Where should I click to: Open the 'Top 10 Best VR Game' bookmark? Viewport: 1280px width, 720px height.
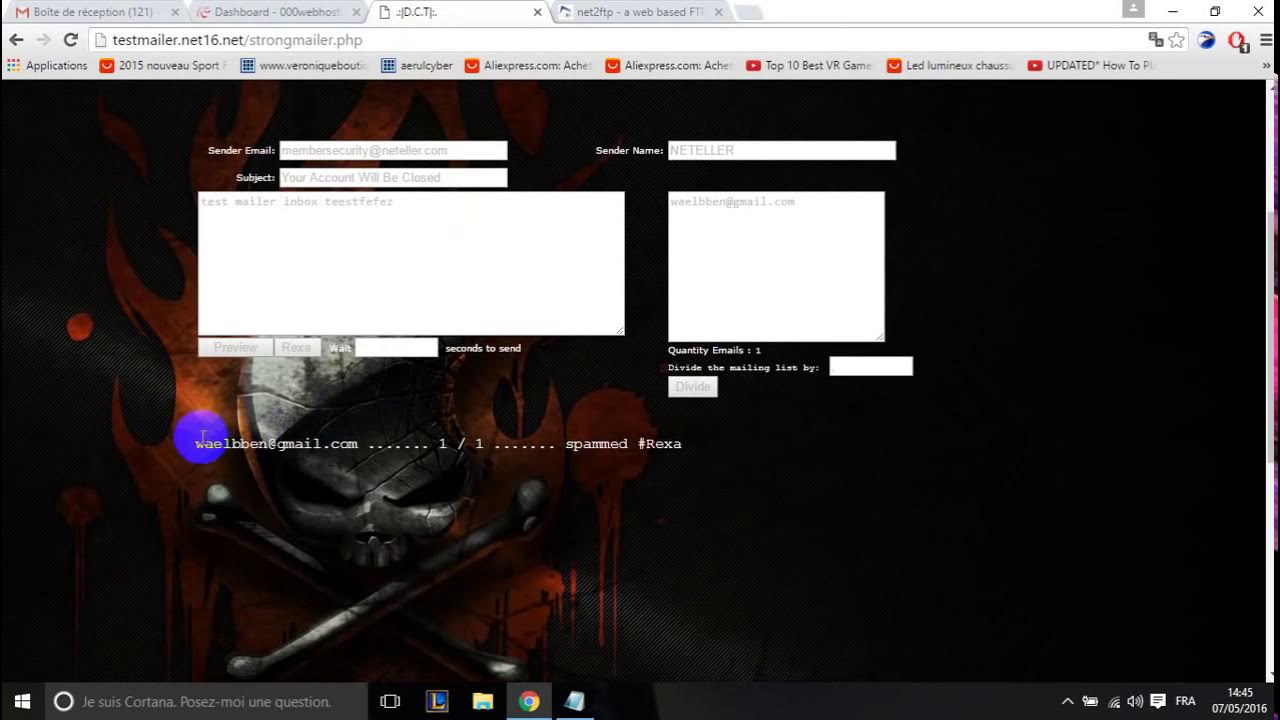[x=810, y=66]
